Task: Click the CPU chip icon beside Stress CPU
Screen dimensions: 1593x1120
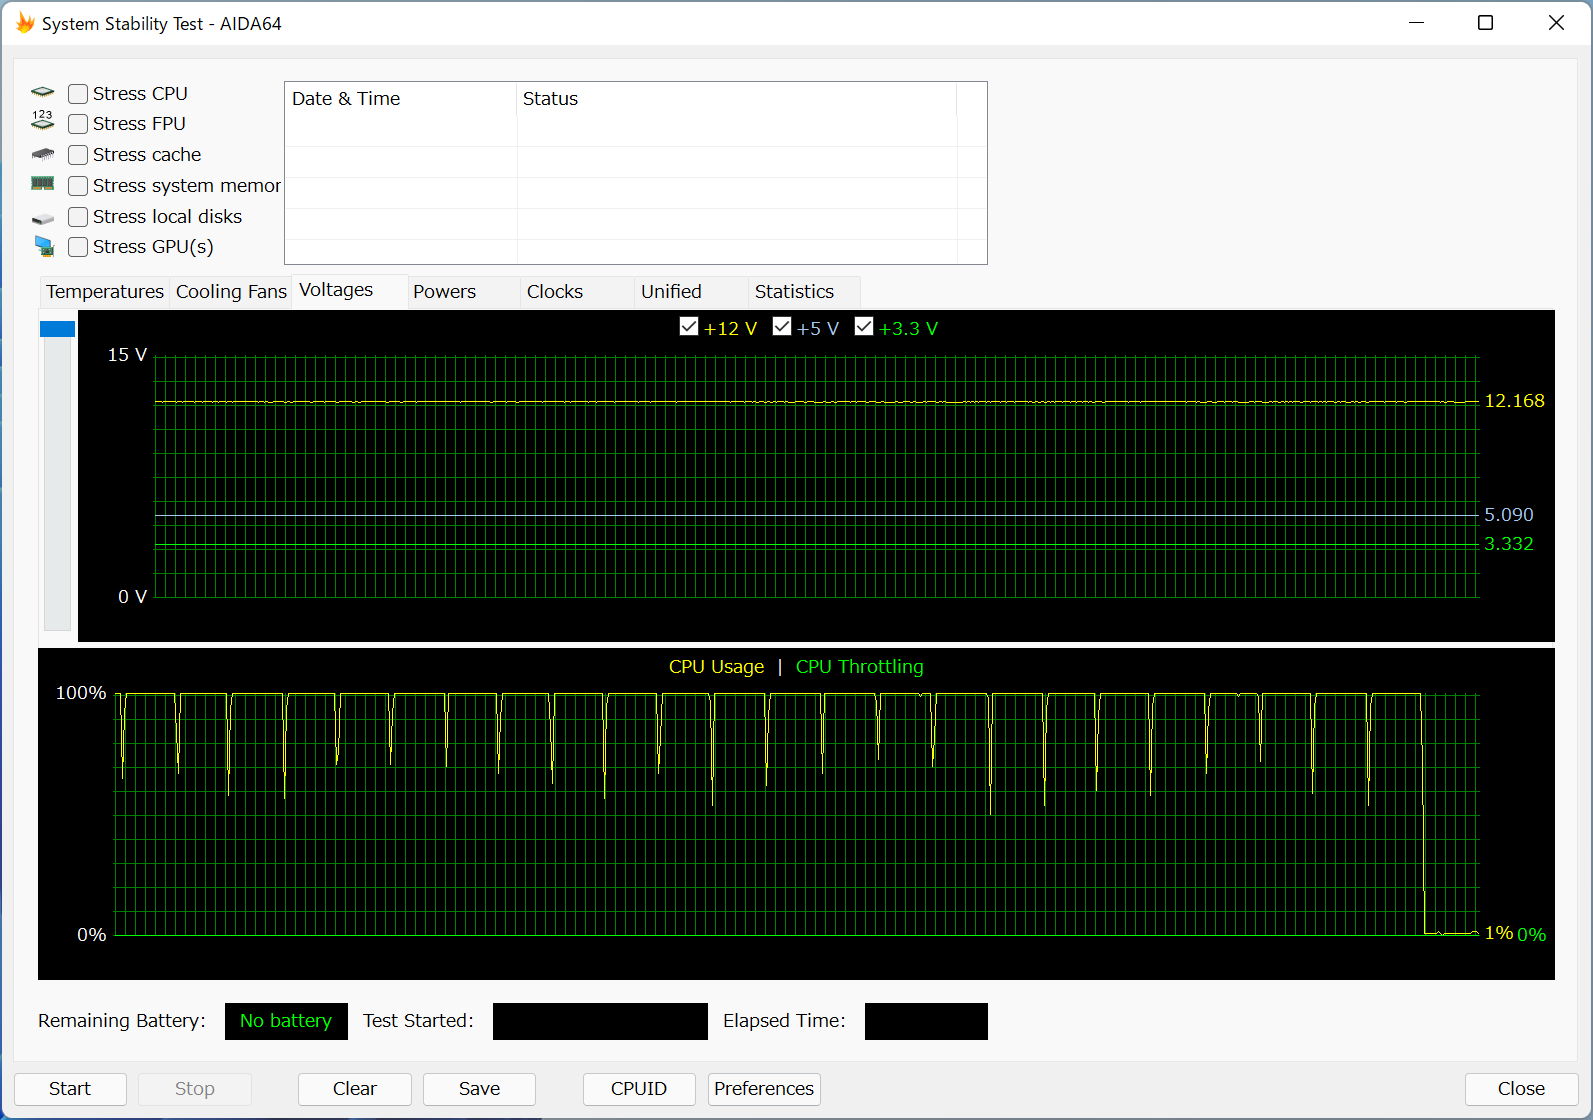Action: [x=42, y=93]
